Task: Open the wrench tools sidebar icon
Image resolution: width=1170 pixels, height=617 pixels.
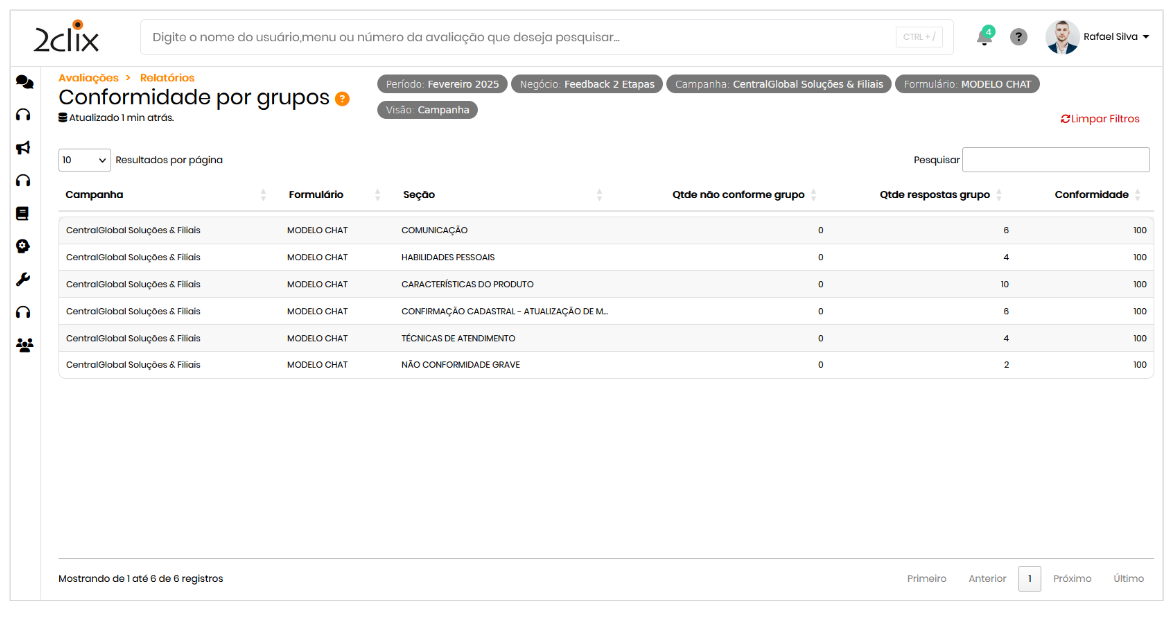Action: point(24,279)
